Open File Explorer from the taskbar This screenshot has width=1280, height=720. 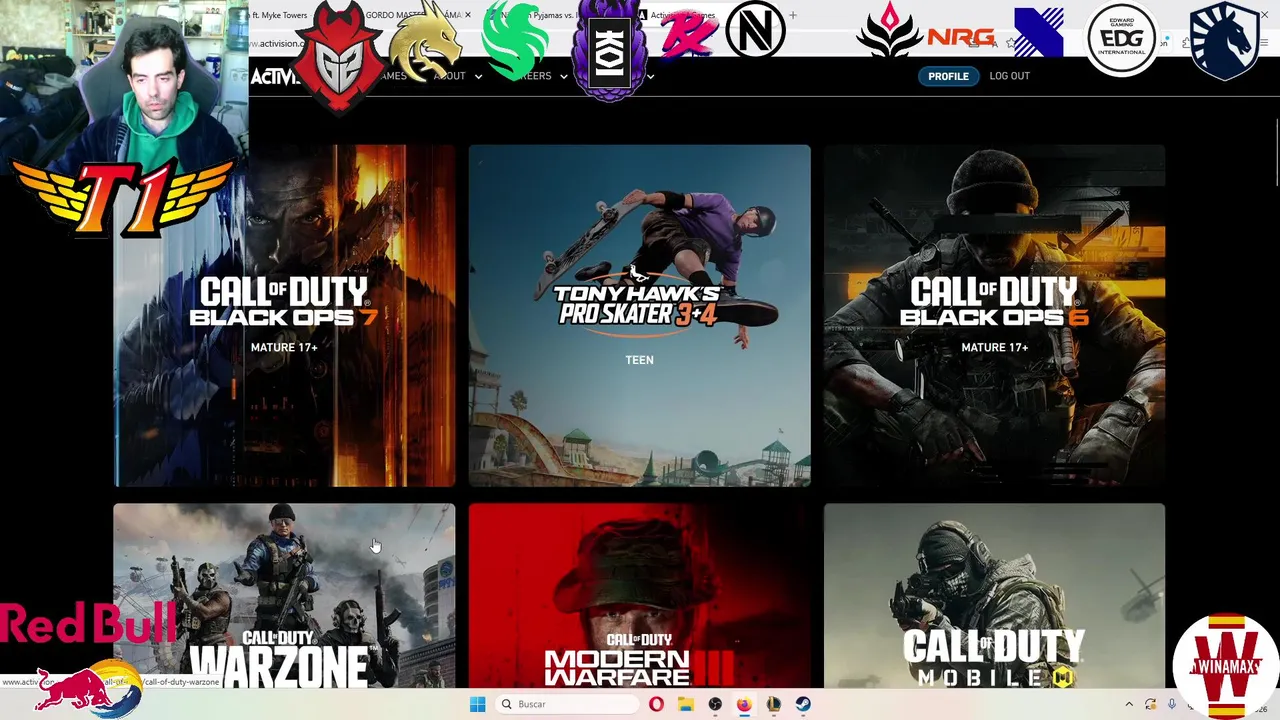(x=686, y=704)
